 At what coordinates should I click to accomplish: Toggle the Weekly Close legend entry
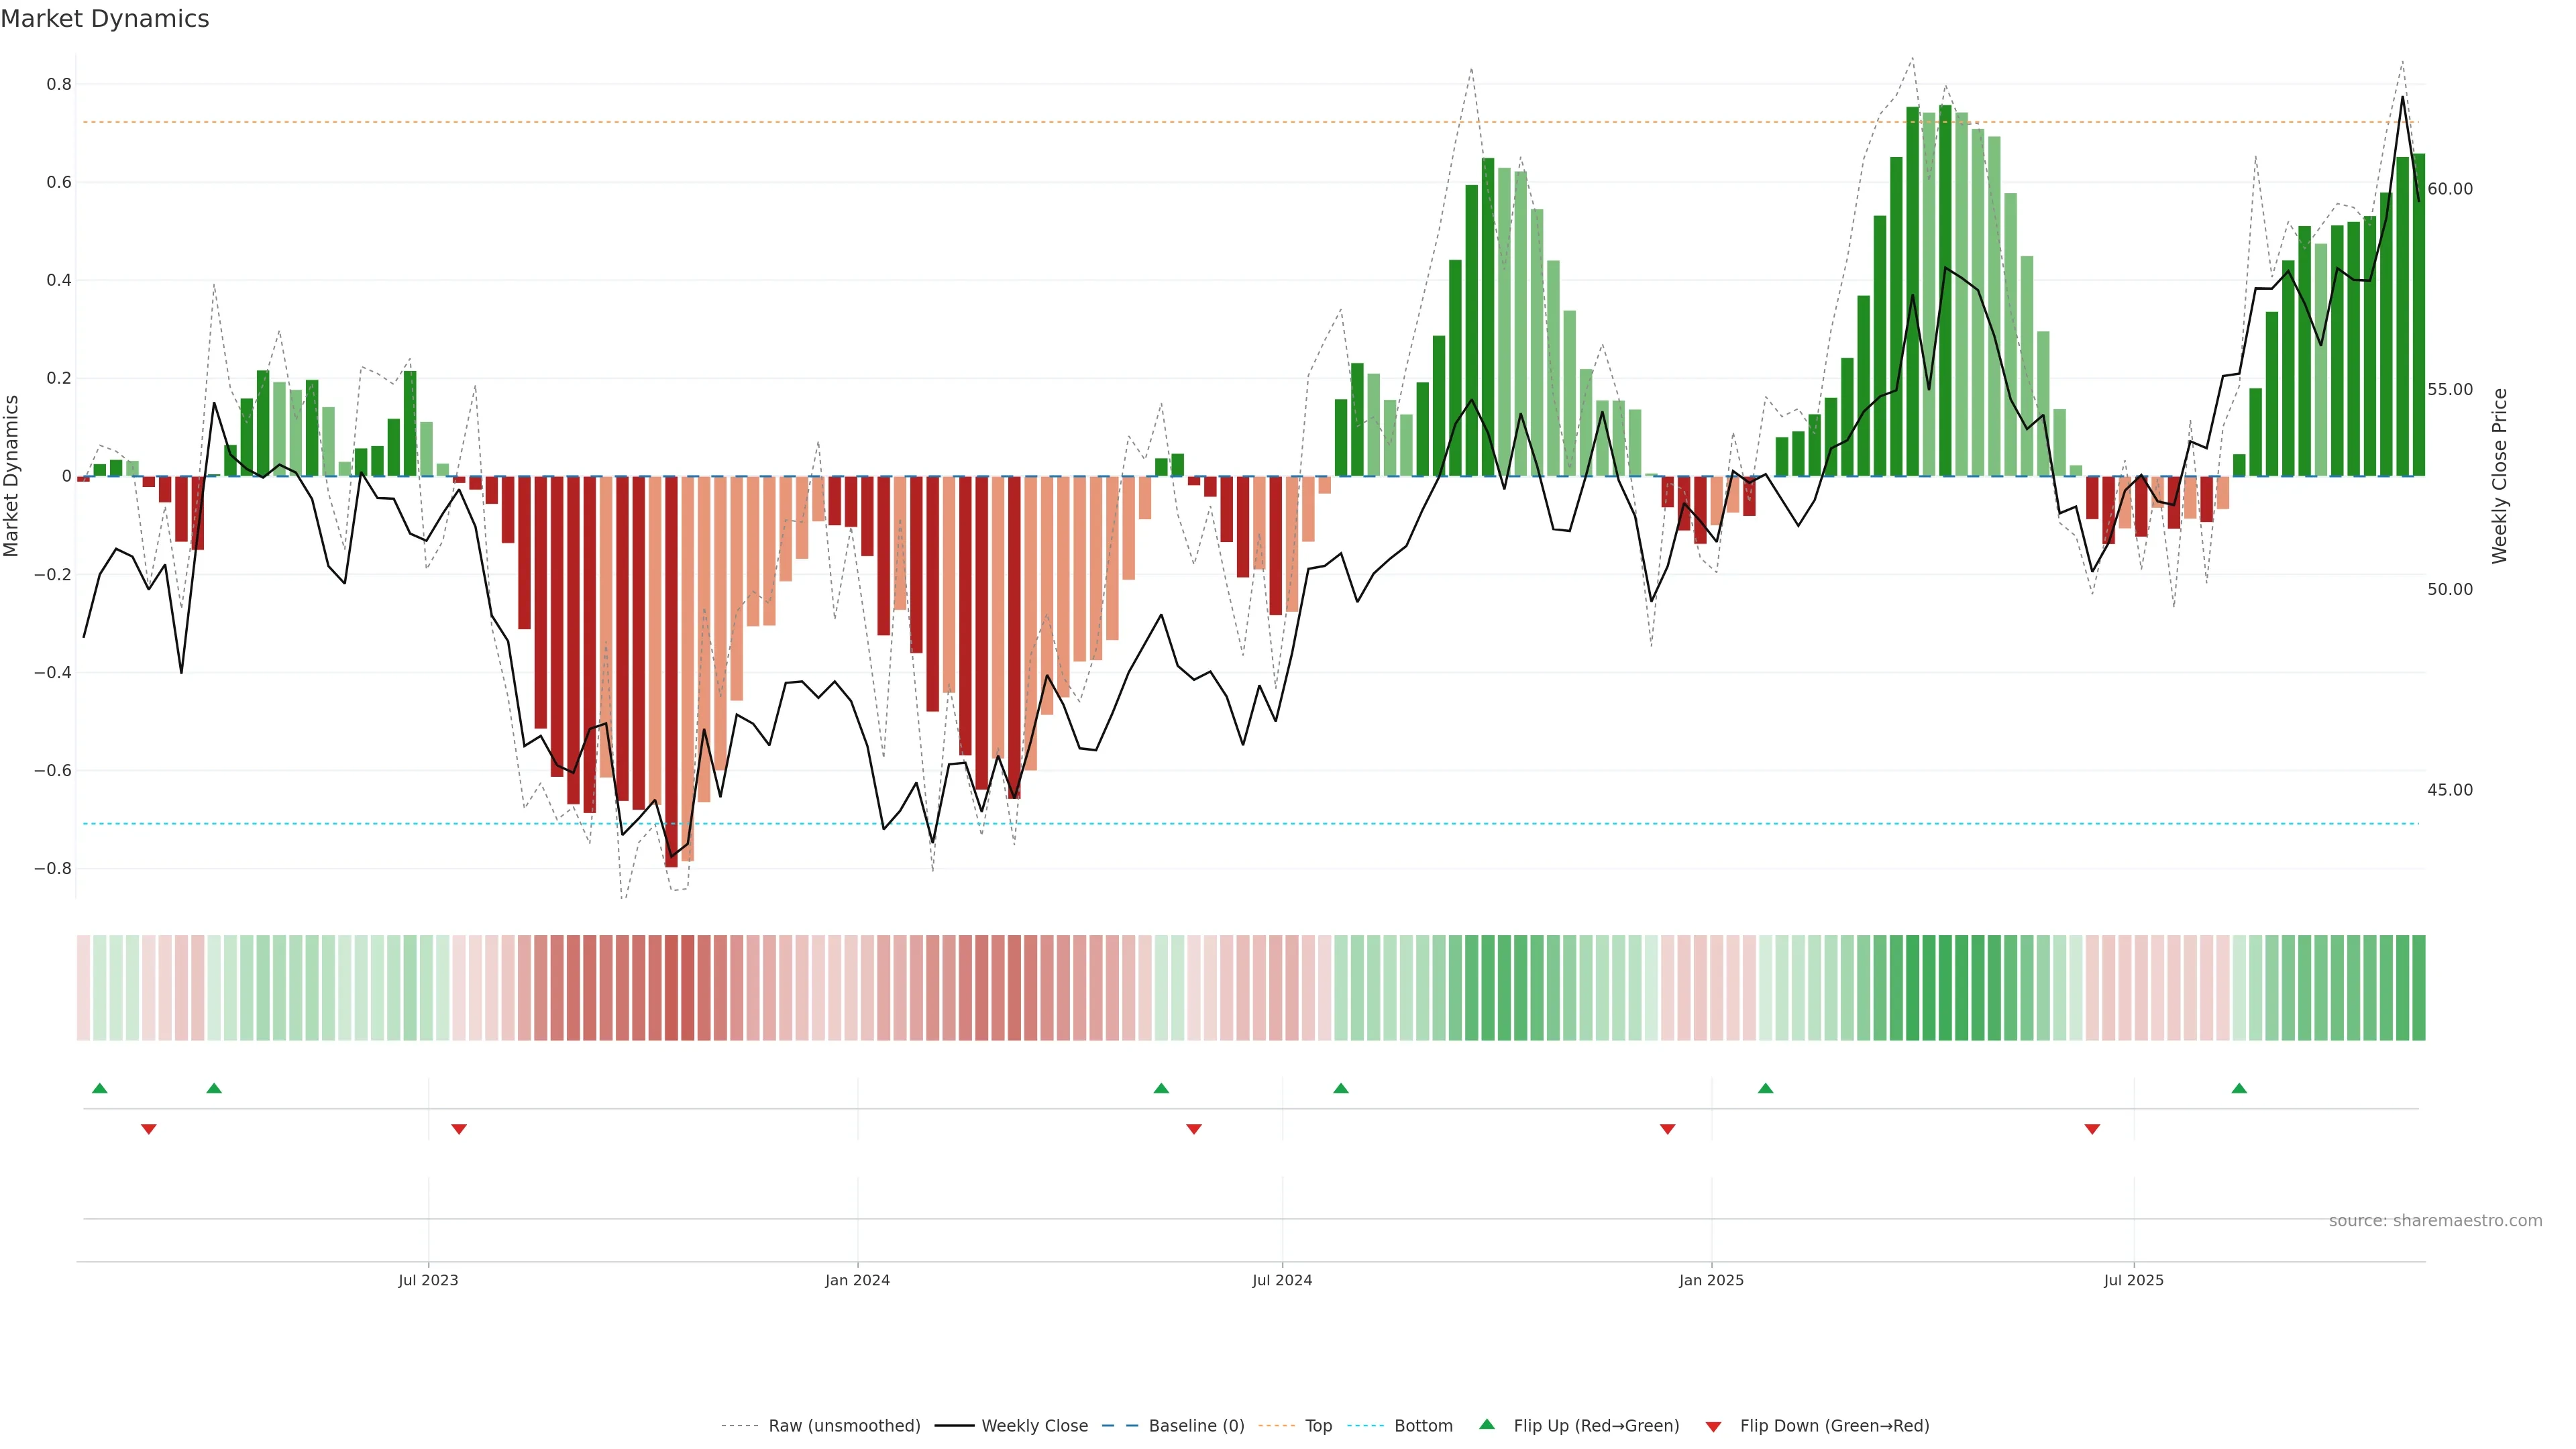pyautogui.click(x=1034, y=1426)
